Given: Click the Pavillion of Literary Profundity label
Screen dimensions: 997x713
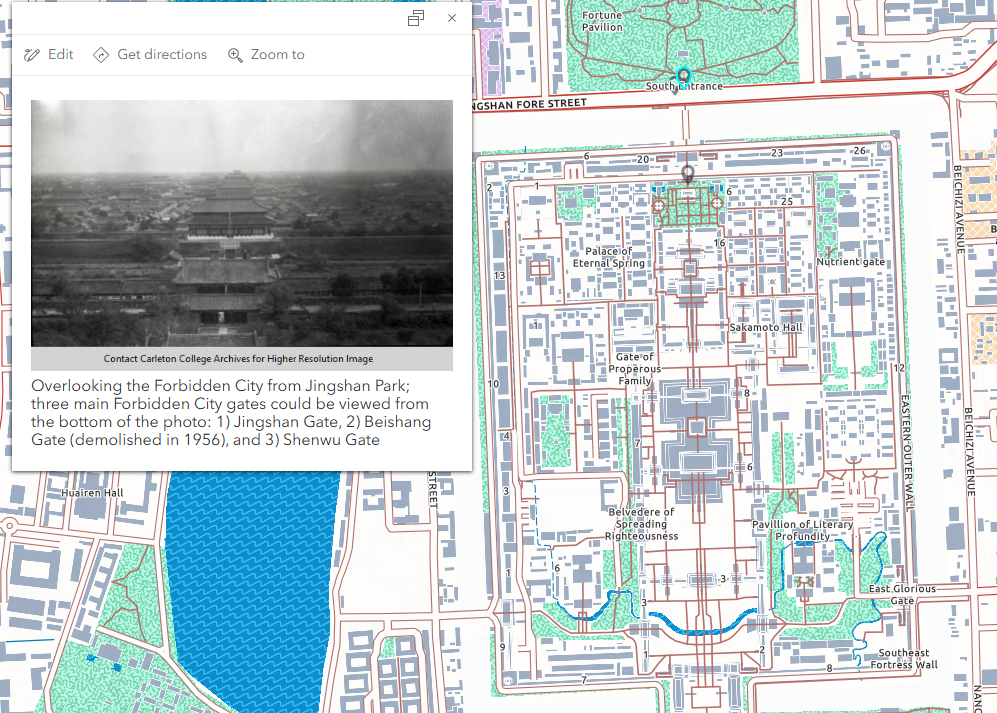Looking at the screenshot, I should click(x=803, y=530).
